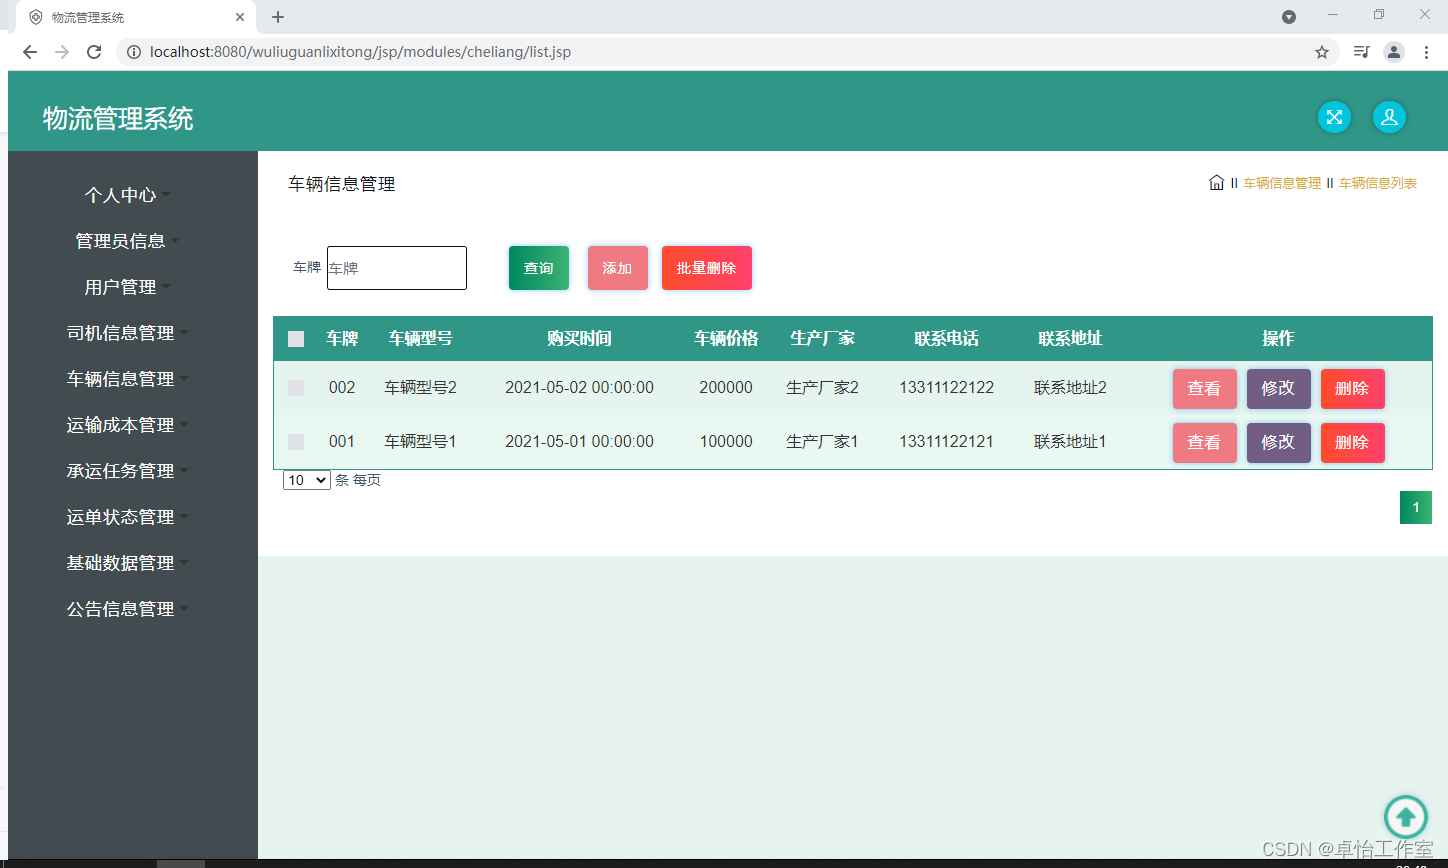
Task: Open the per-page count dropdown
Action: pyautogui.click(x=306, y=480)
